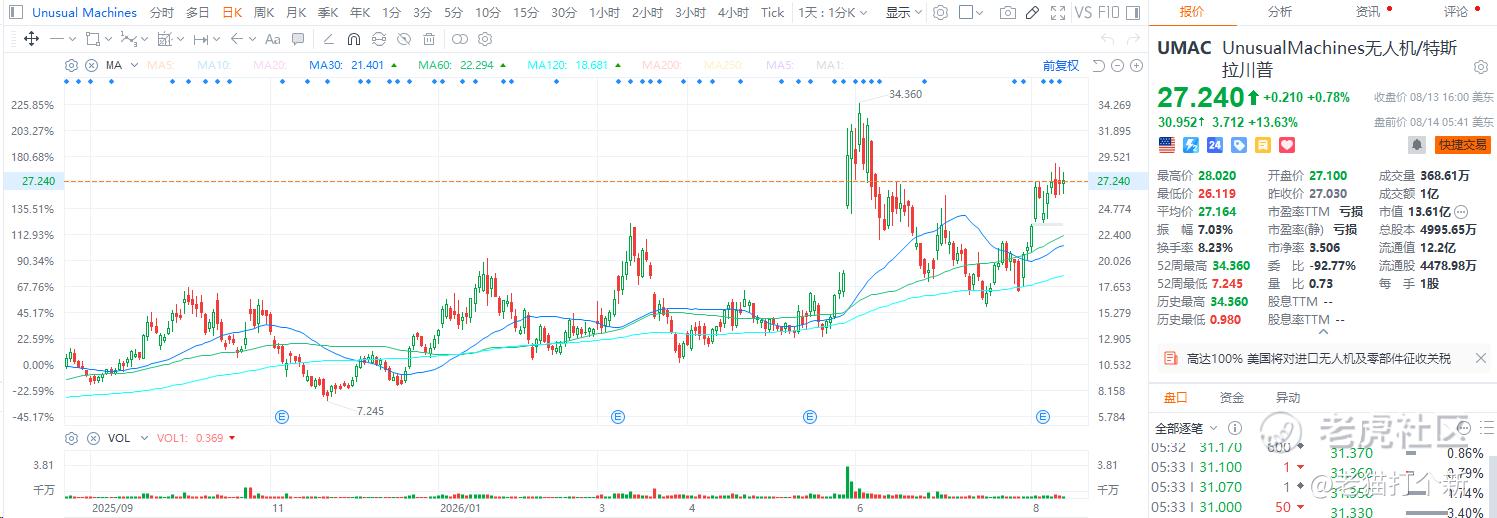Screen dimensions: 1497x518
Task: Remove the VOL indicator with X icon
Action: pyautogui.click(x=91, y=438)
